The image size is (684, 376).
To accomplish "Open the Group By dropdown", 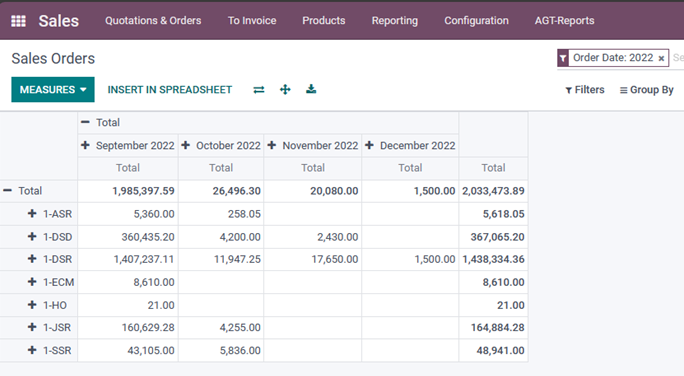I will [646, 90].
